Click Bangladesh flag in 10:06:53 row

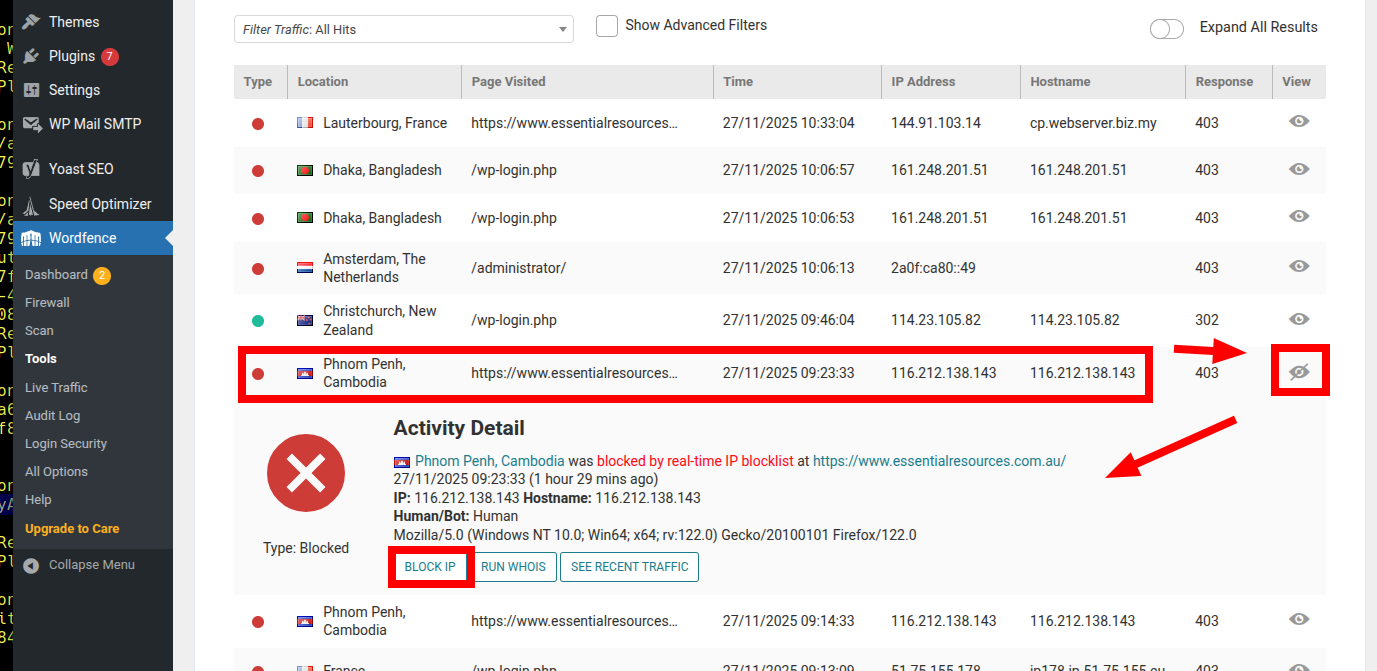[x=305, y=218]
